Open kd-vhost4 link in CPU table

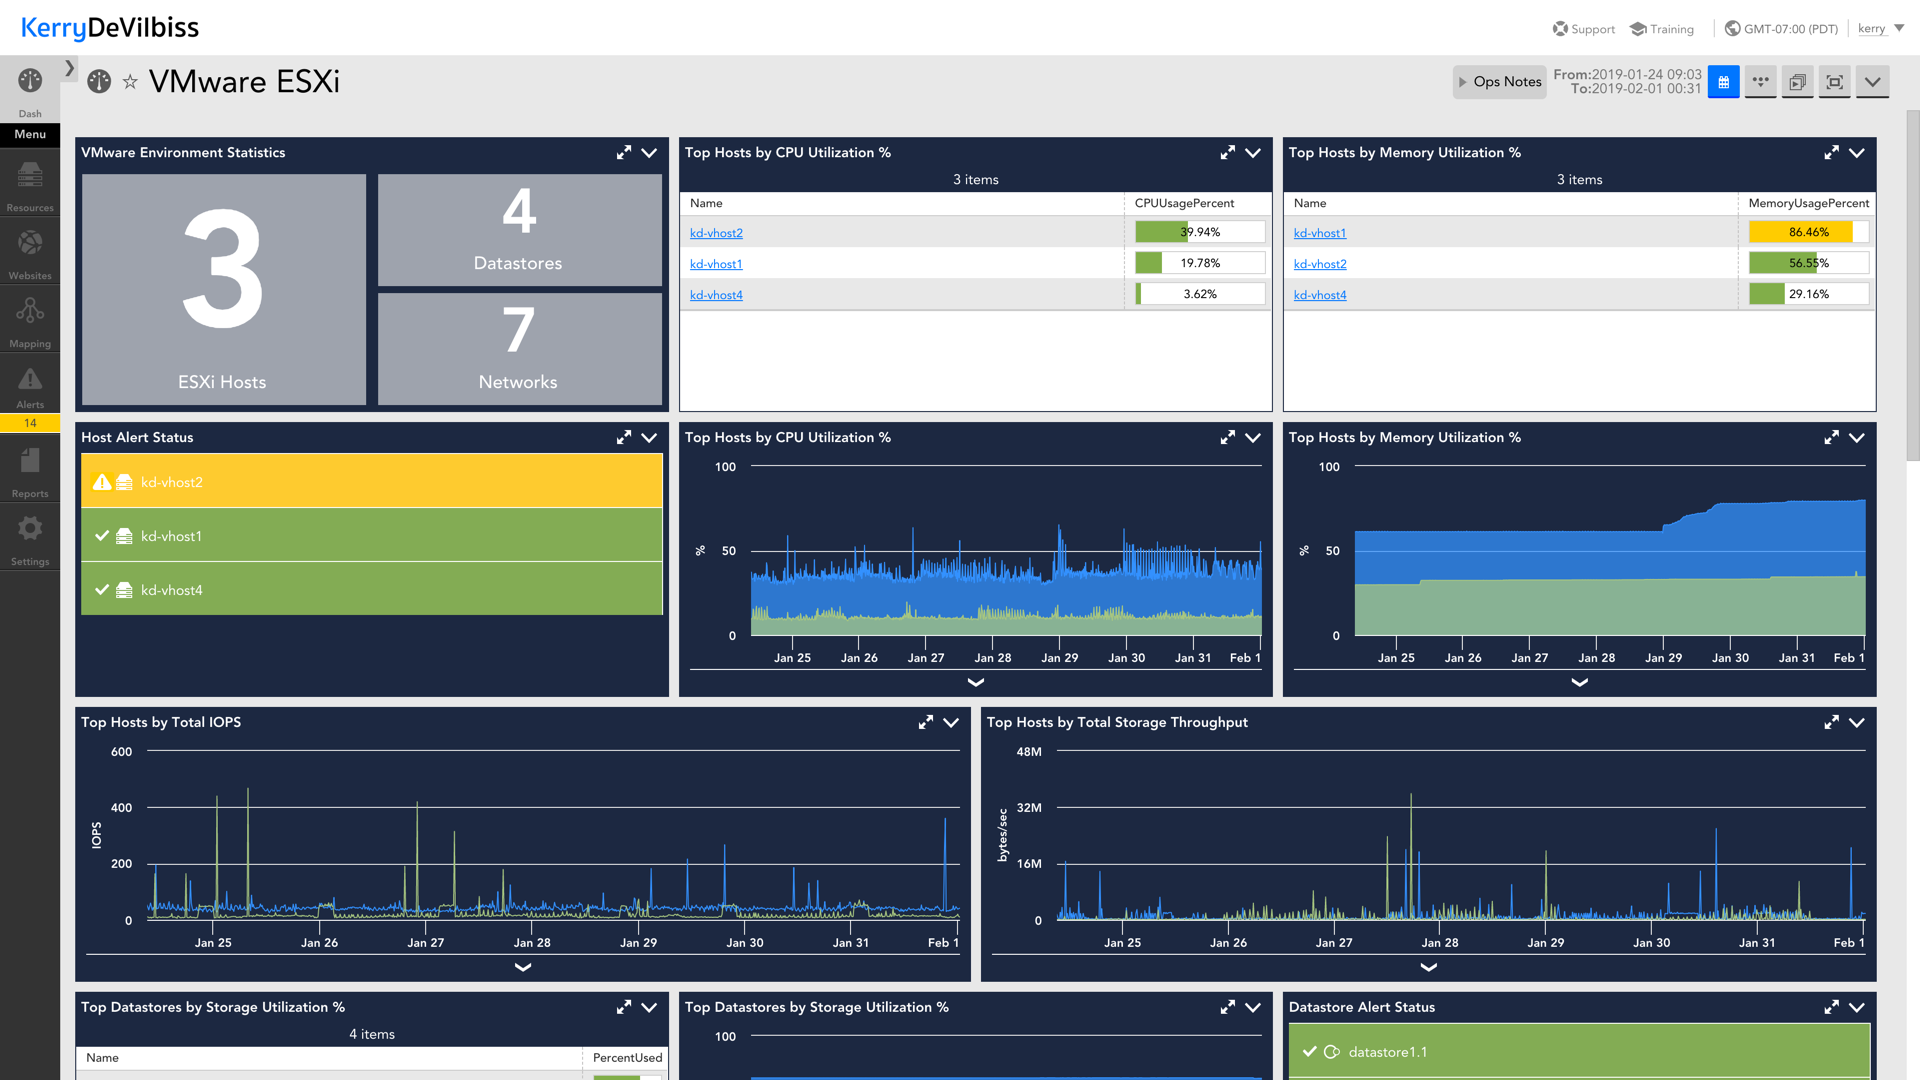point(716,295)
